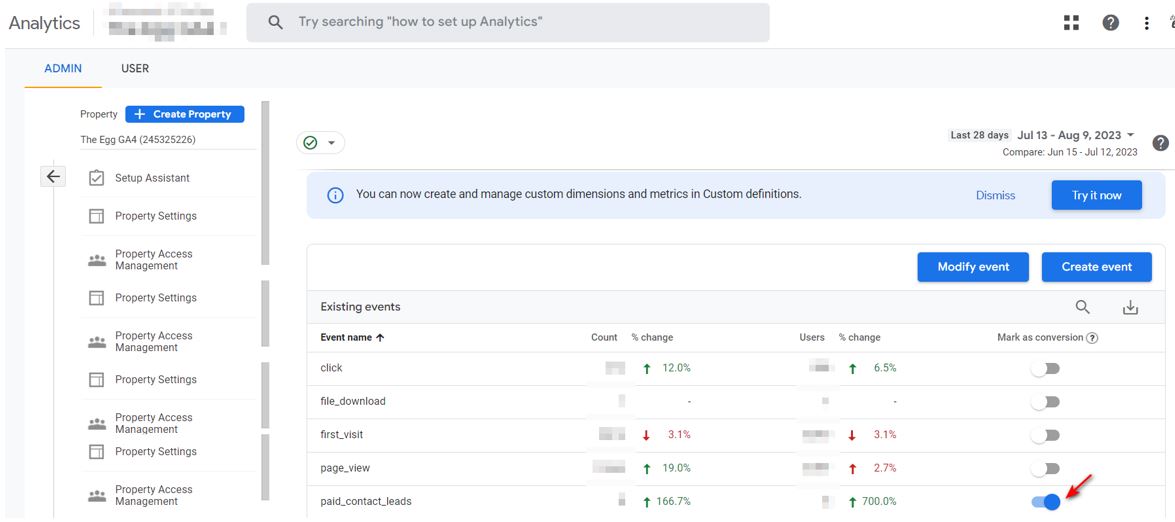Click the 12.0% count change value
1175x522 pixels.
tap(677, 368)
